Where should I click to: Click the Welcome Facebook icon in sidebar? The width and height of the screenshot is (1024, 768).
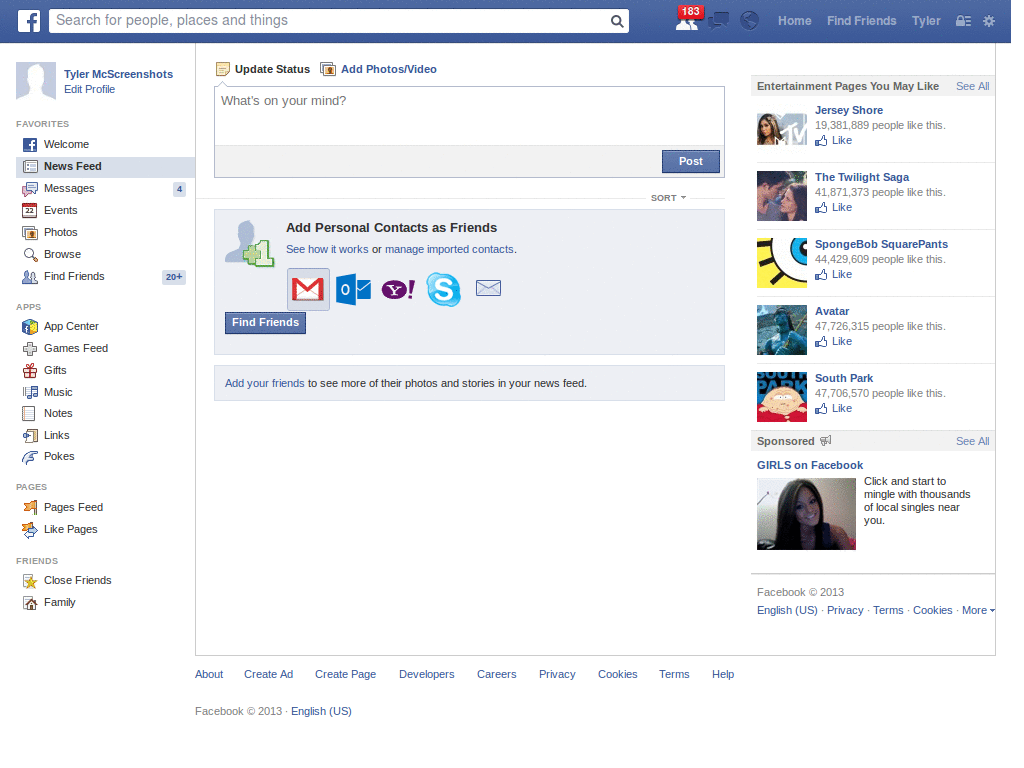(x=29, y=145)
